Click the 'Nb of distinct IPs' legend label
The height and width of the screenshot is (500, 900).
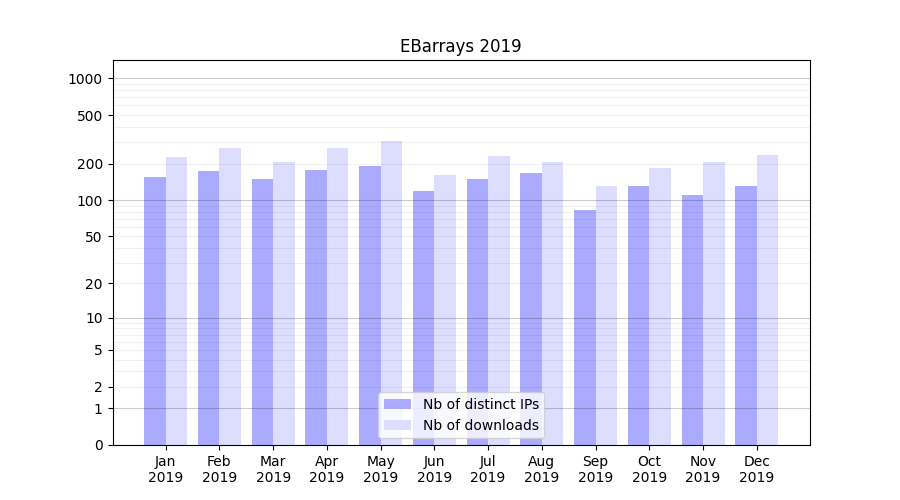coord(480,404)
